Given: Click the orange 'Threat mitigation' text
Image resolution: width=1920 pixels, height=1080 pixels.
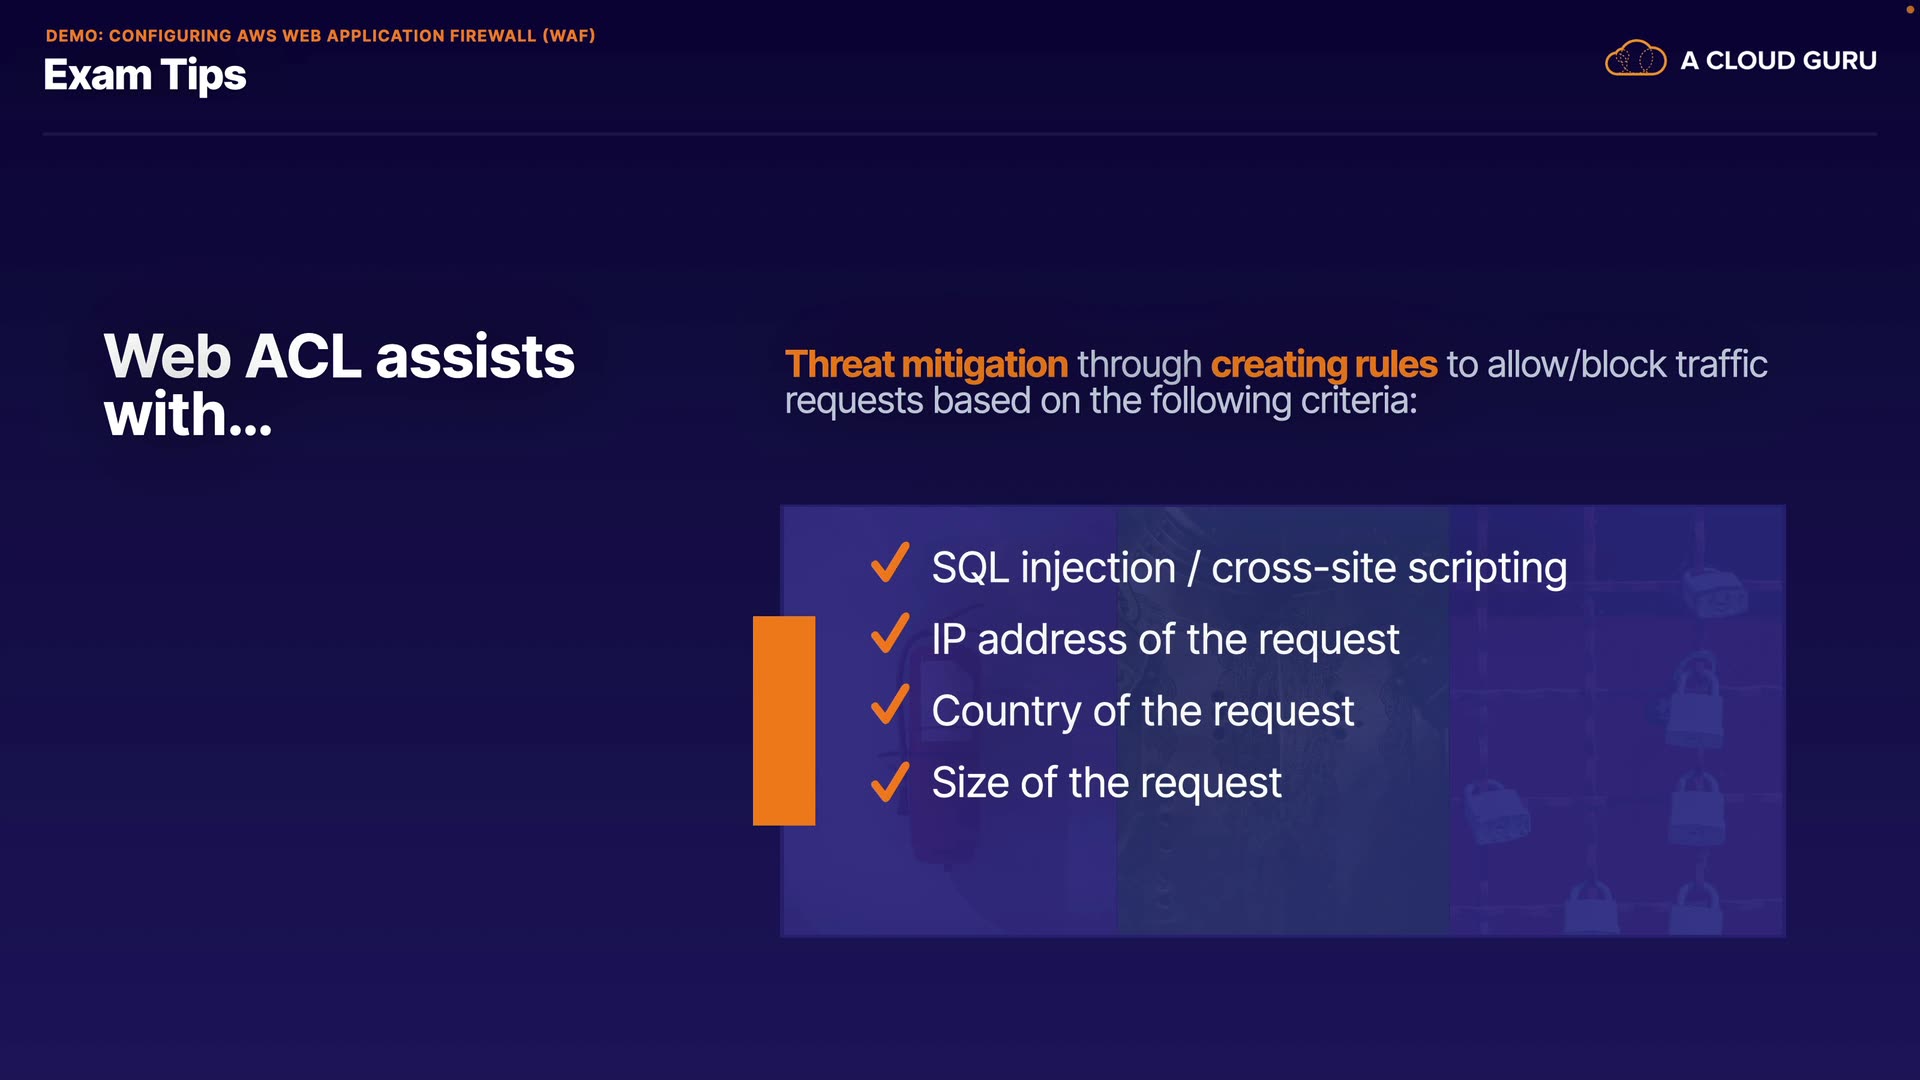Looking at the screenshot, I should tap(926, 365).
